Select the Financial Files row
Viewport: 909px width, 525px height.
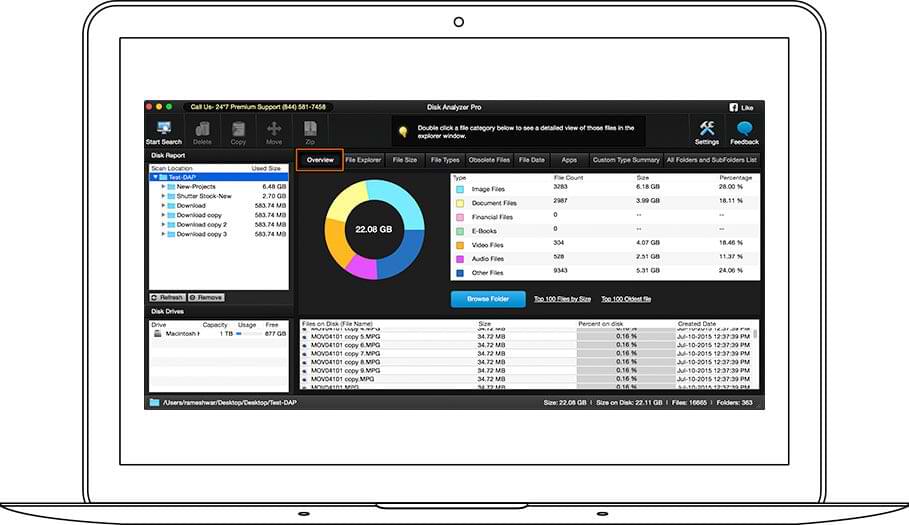(605, 217)
